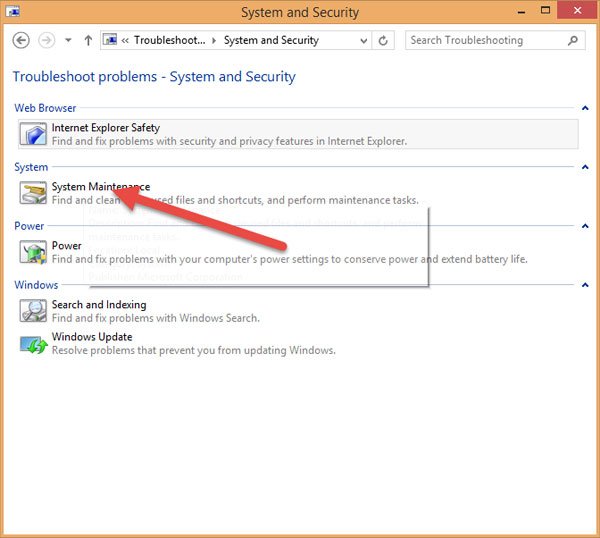The width and height of the screenshot is (600, 538).
Task: Click the Power section header label
Action: click(x=29, y=226)
